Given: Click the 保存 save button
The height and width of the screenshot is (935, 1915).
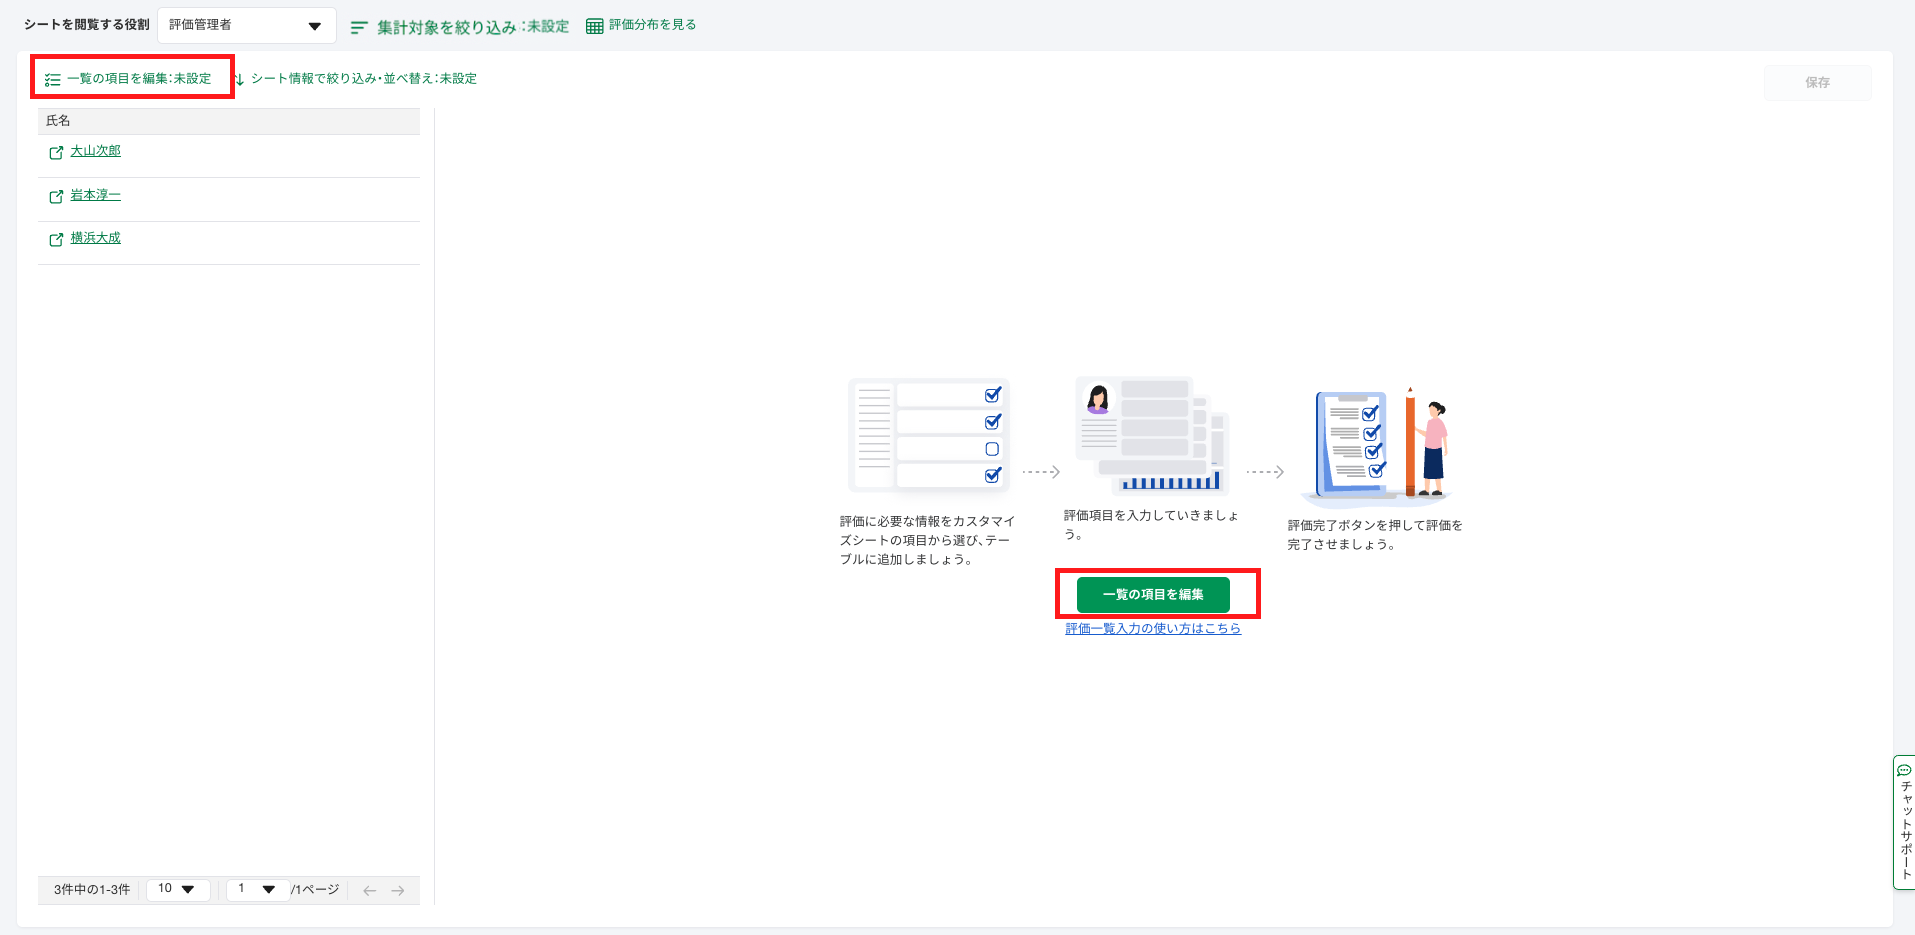Looking at the screenshot, I should (x=1817, y=82).
